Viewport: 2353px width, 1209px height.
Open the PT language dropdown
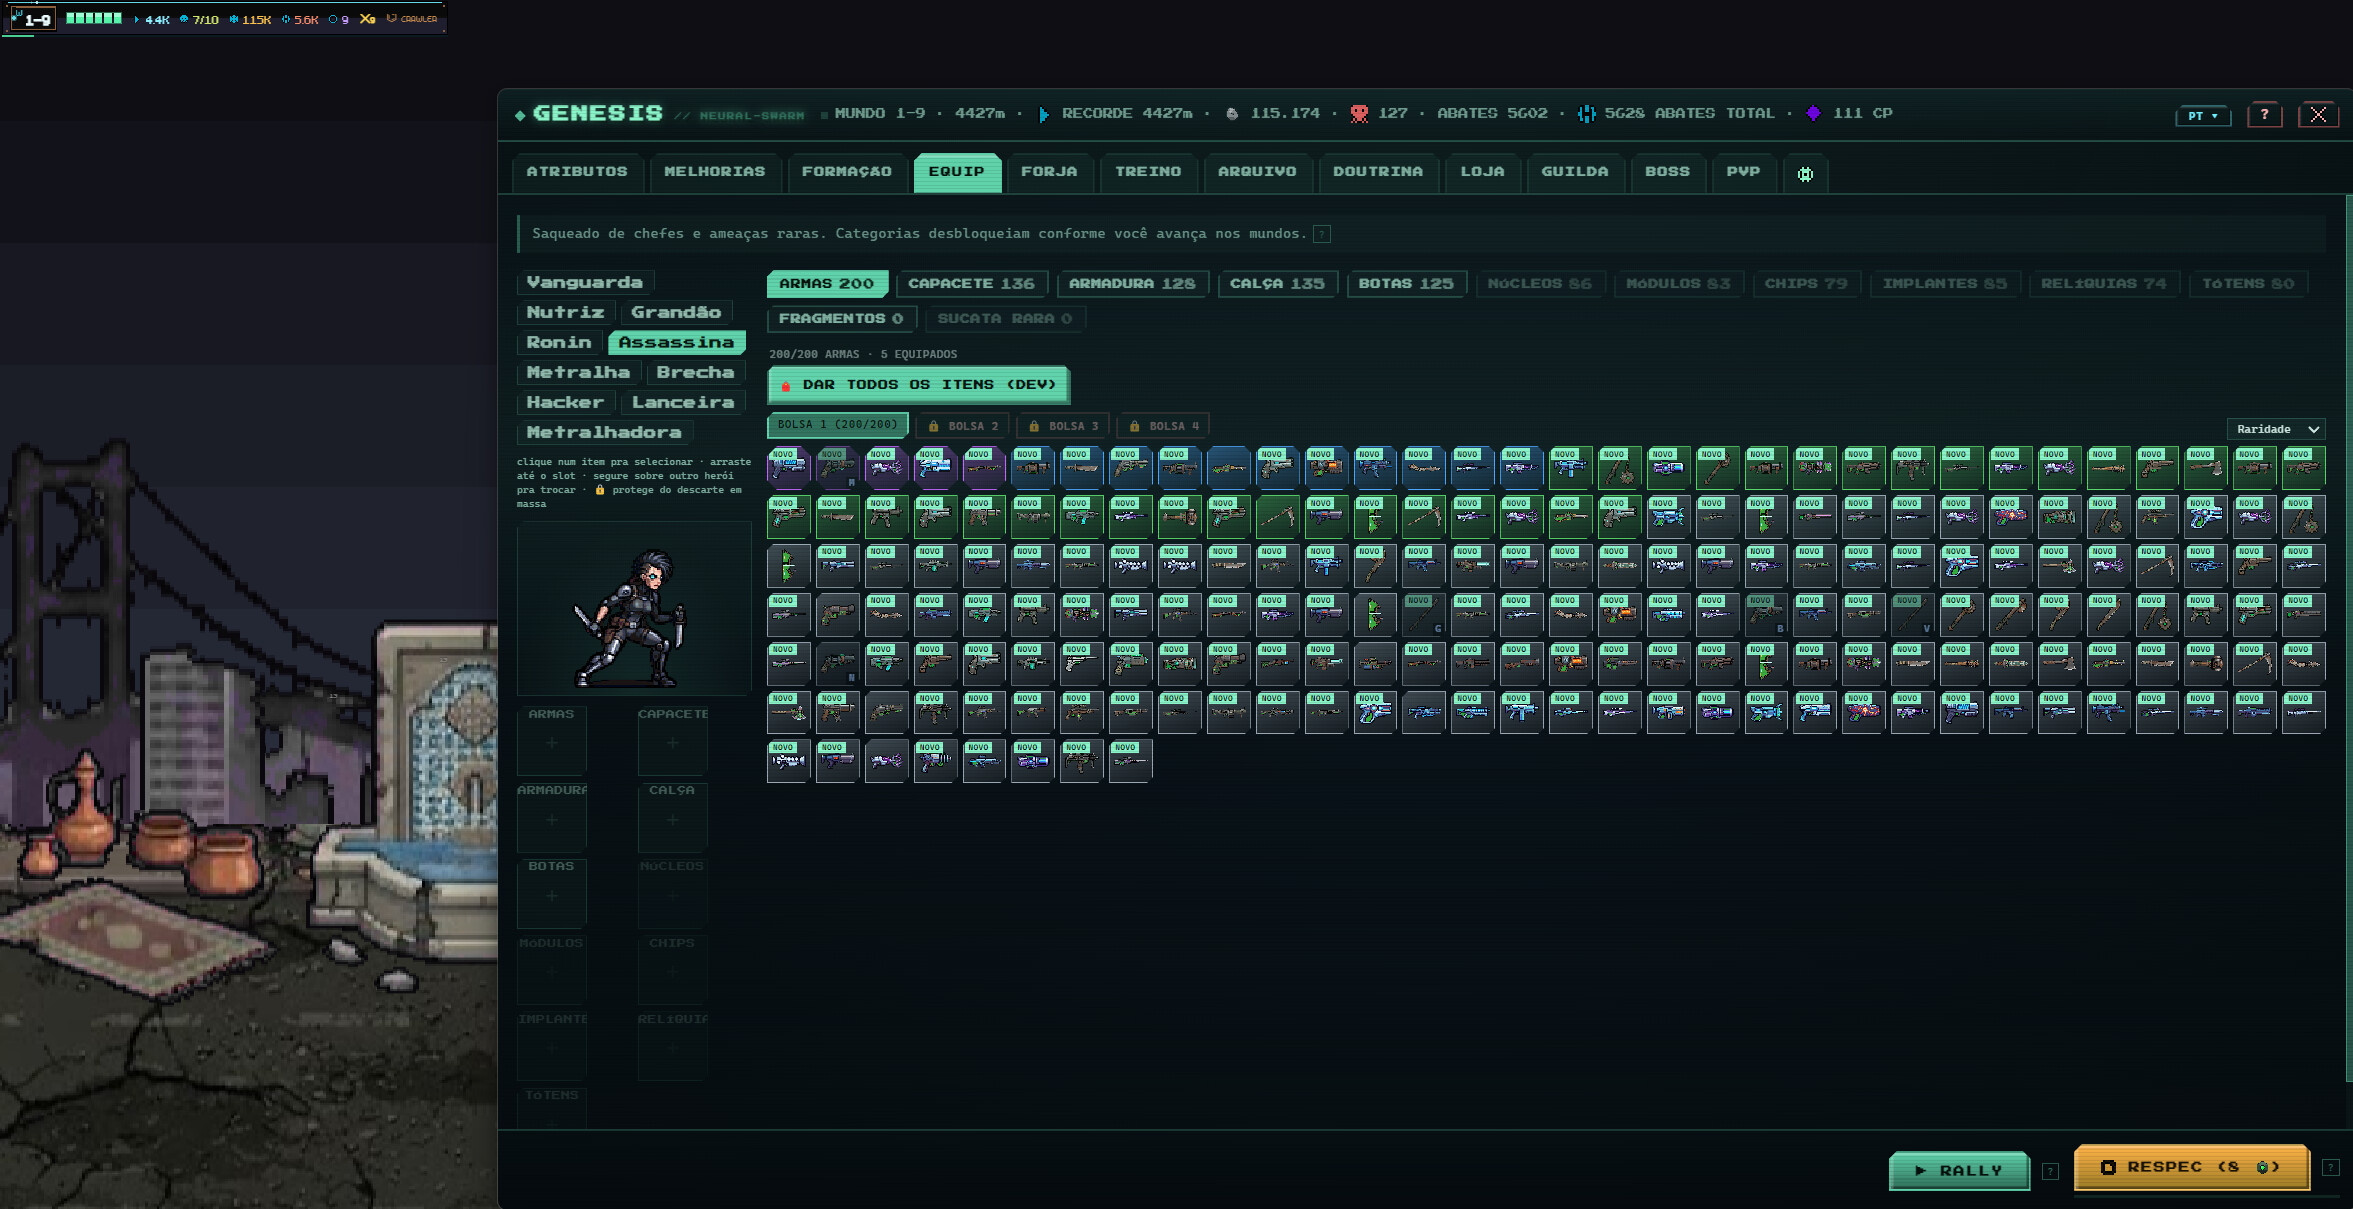[2202, 116]
